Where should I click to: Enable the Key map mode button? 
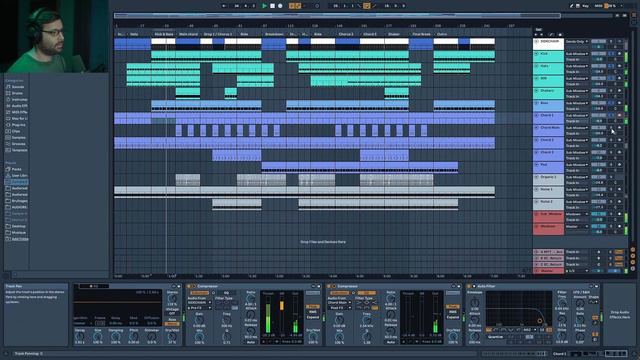click(585, 6)
